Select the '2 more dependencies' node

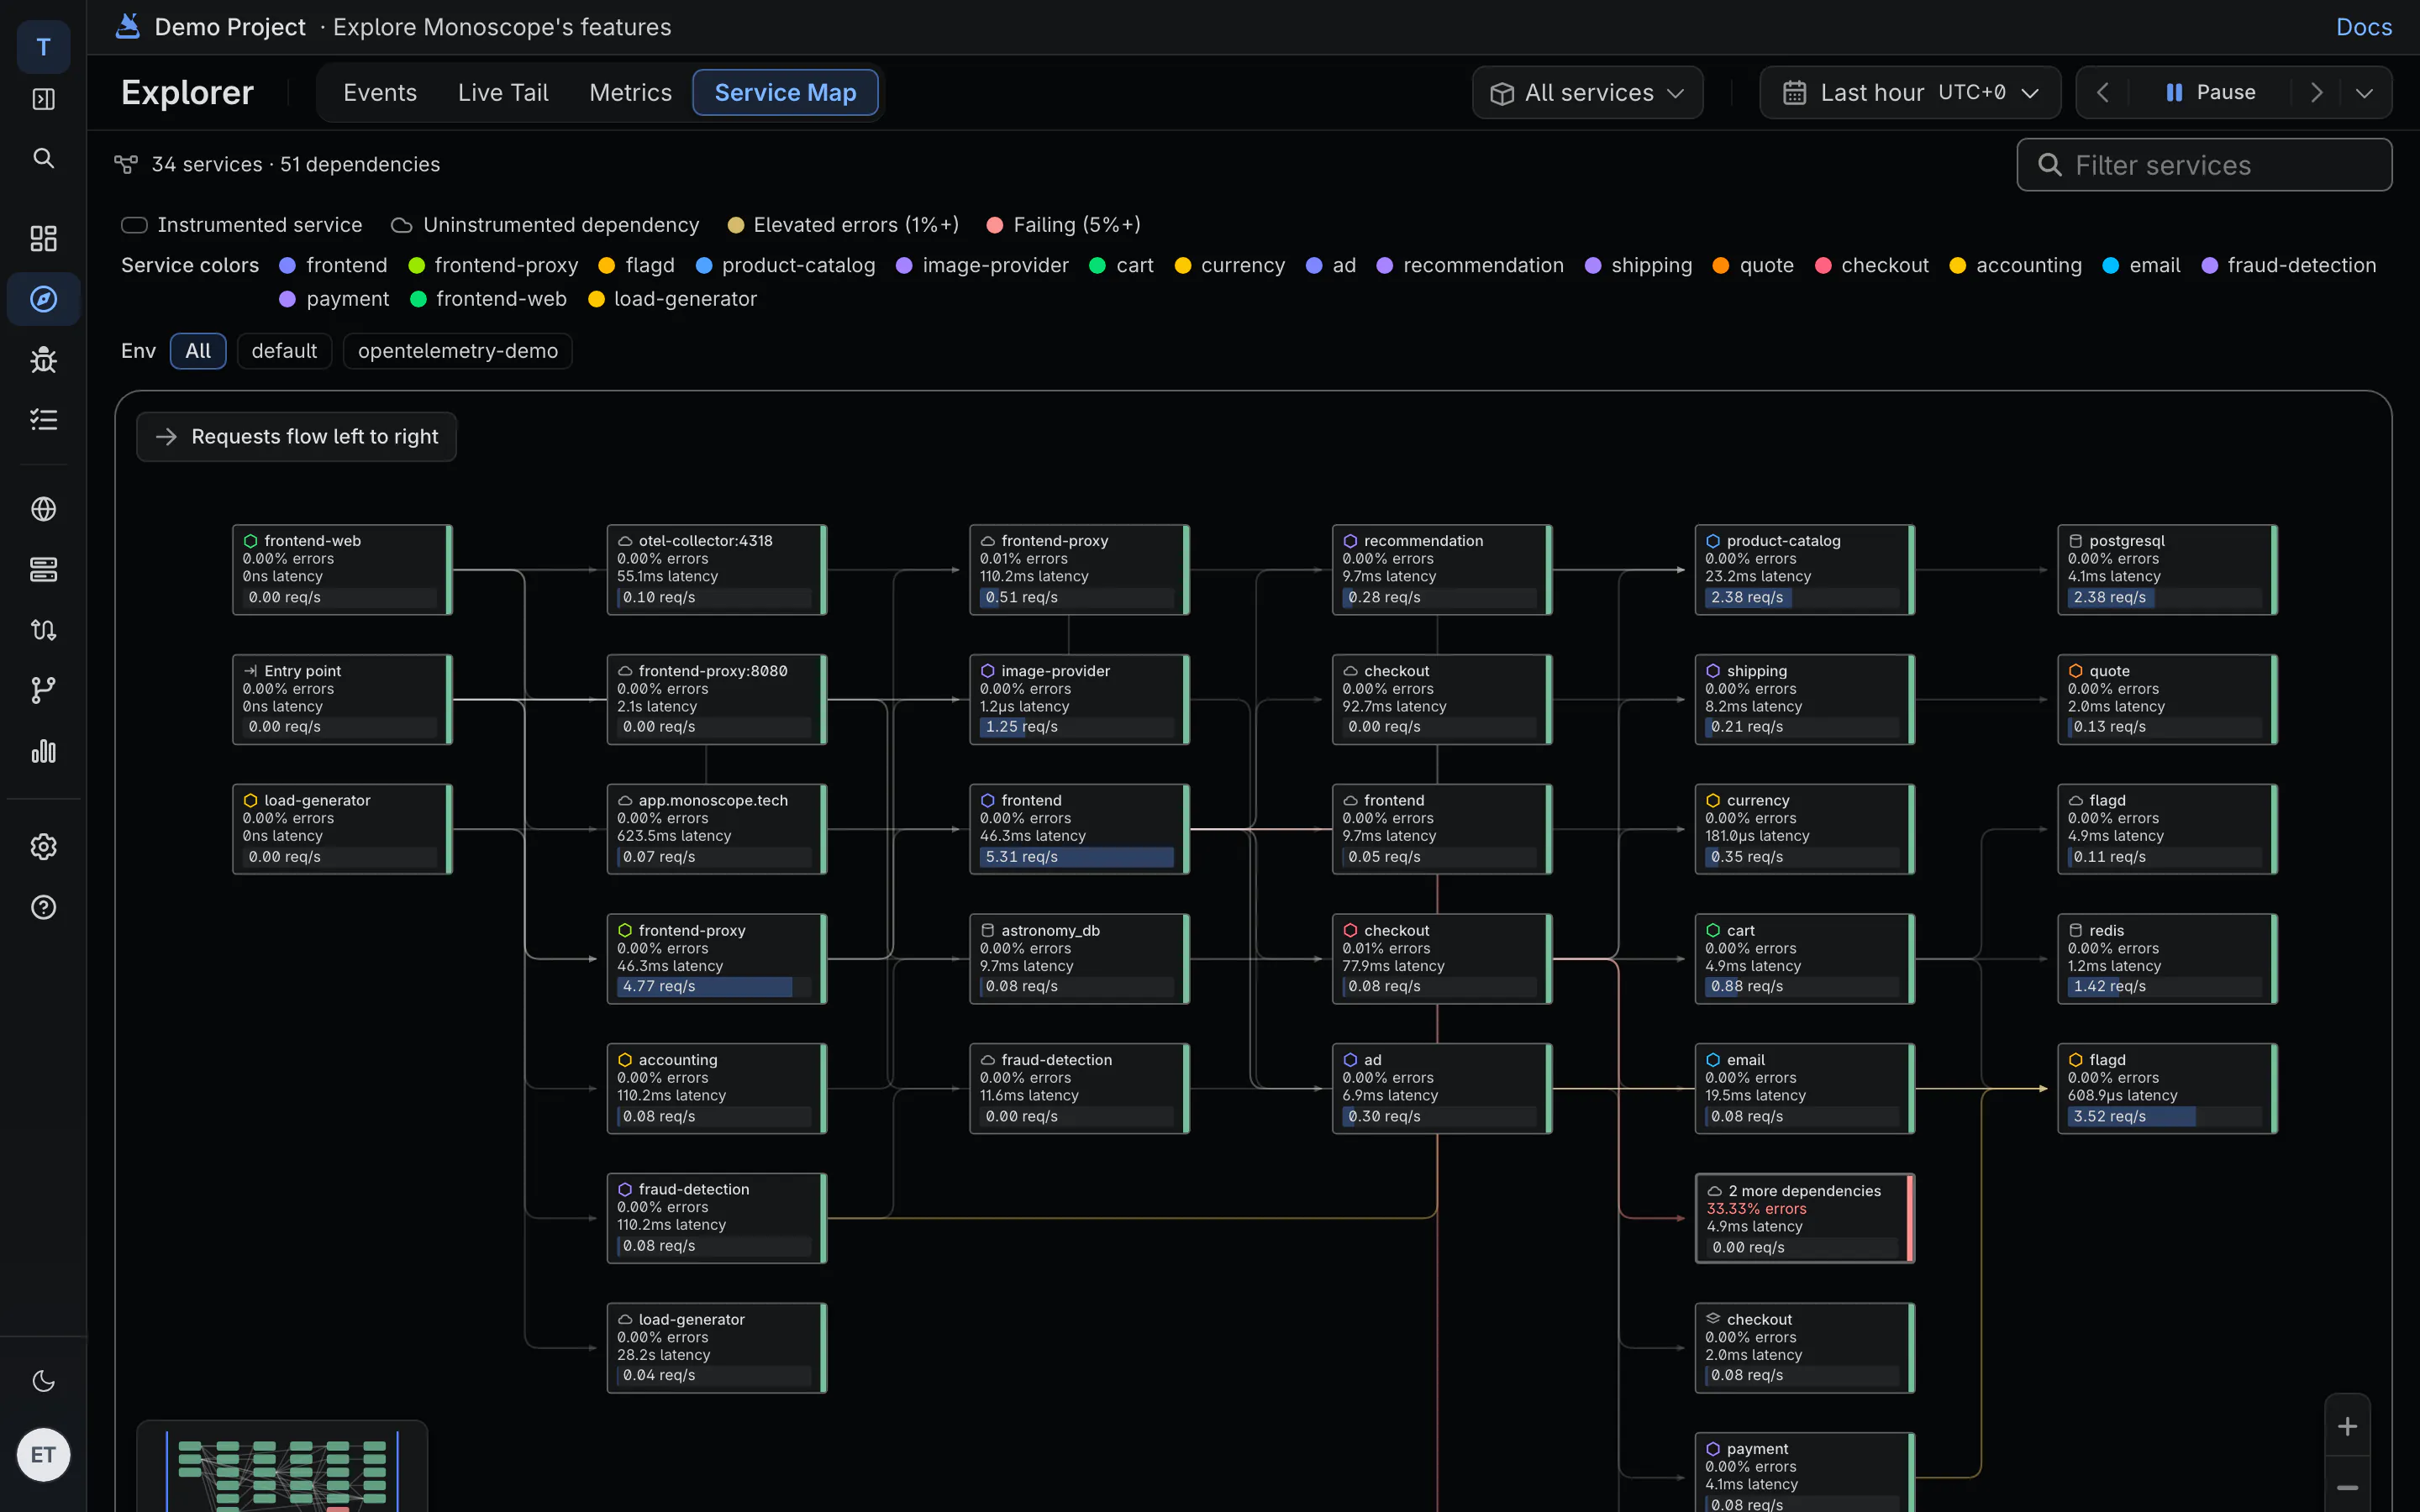tap(1804, 1218)
